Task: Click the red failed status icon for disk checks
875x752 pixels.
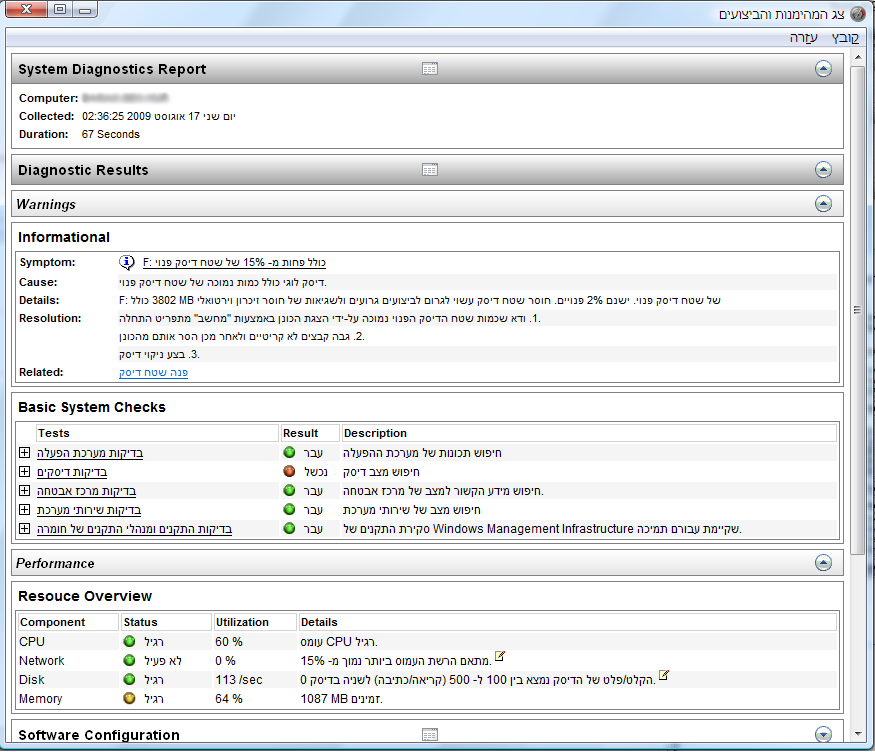Action: point(289,472)
